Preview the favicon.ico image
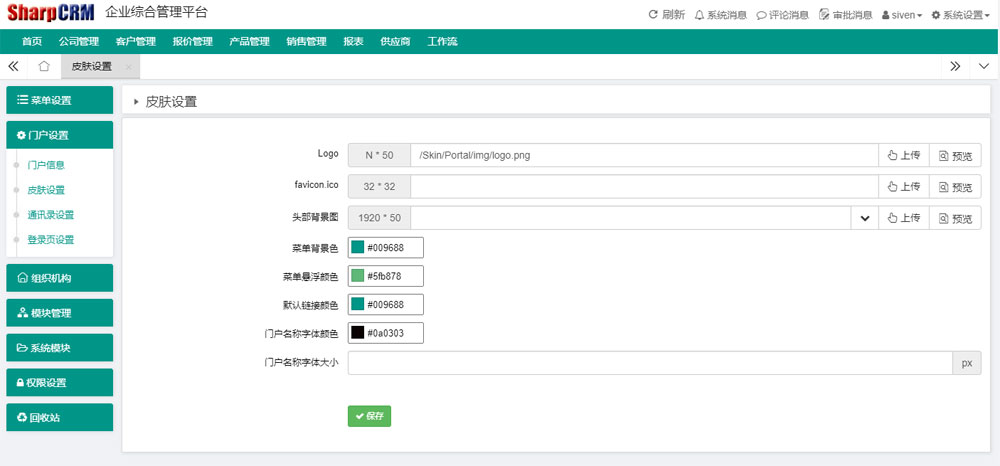Screen dimensions: 1000x466 click(955, 187)
